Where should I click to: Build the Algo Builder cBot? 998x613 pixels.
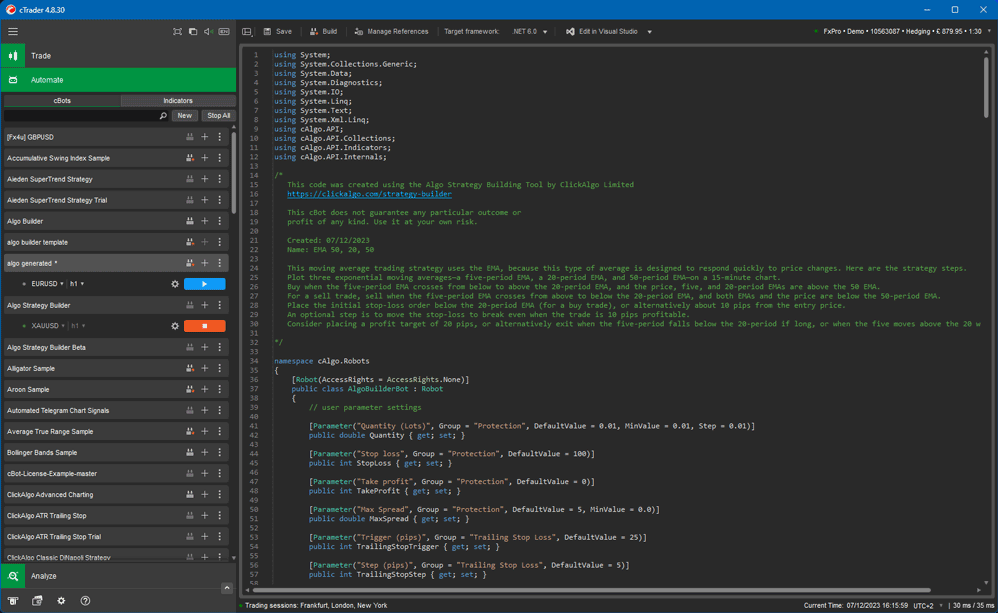[190, 221]
